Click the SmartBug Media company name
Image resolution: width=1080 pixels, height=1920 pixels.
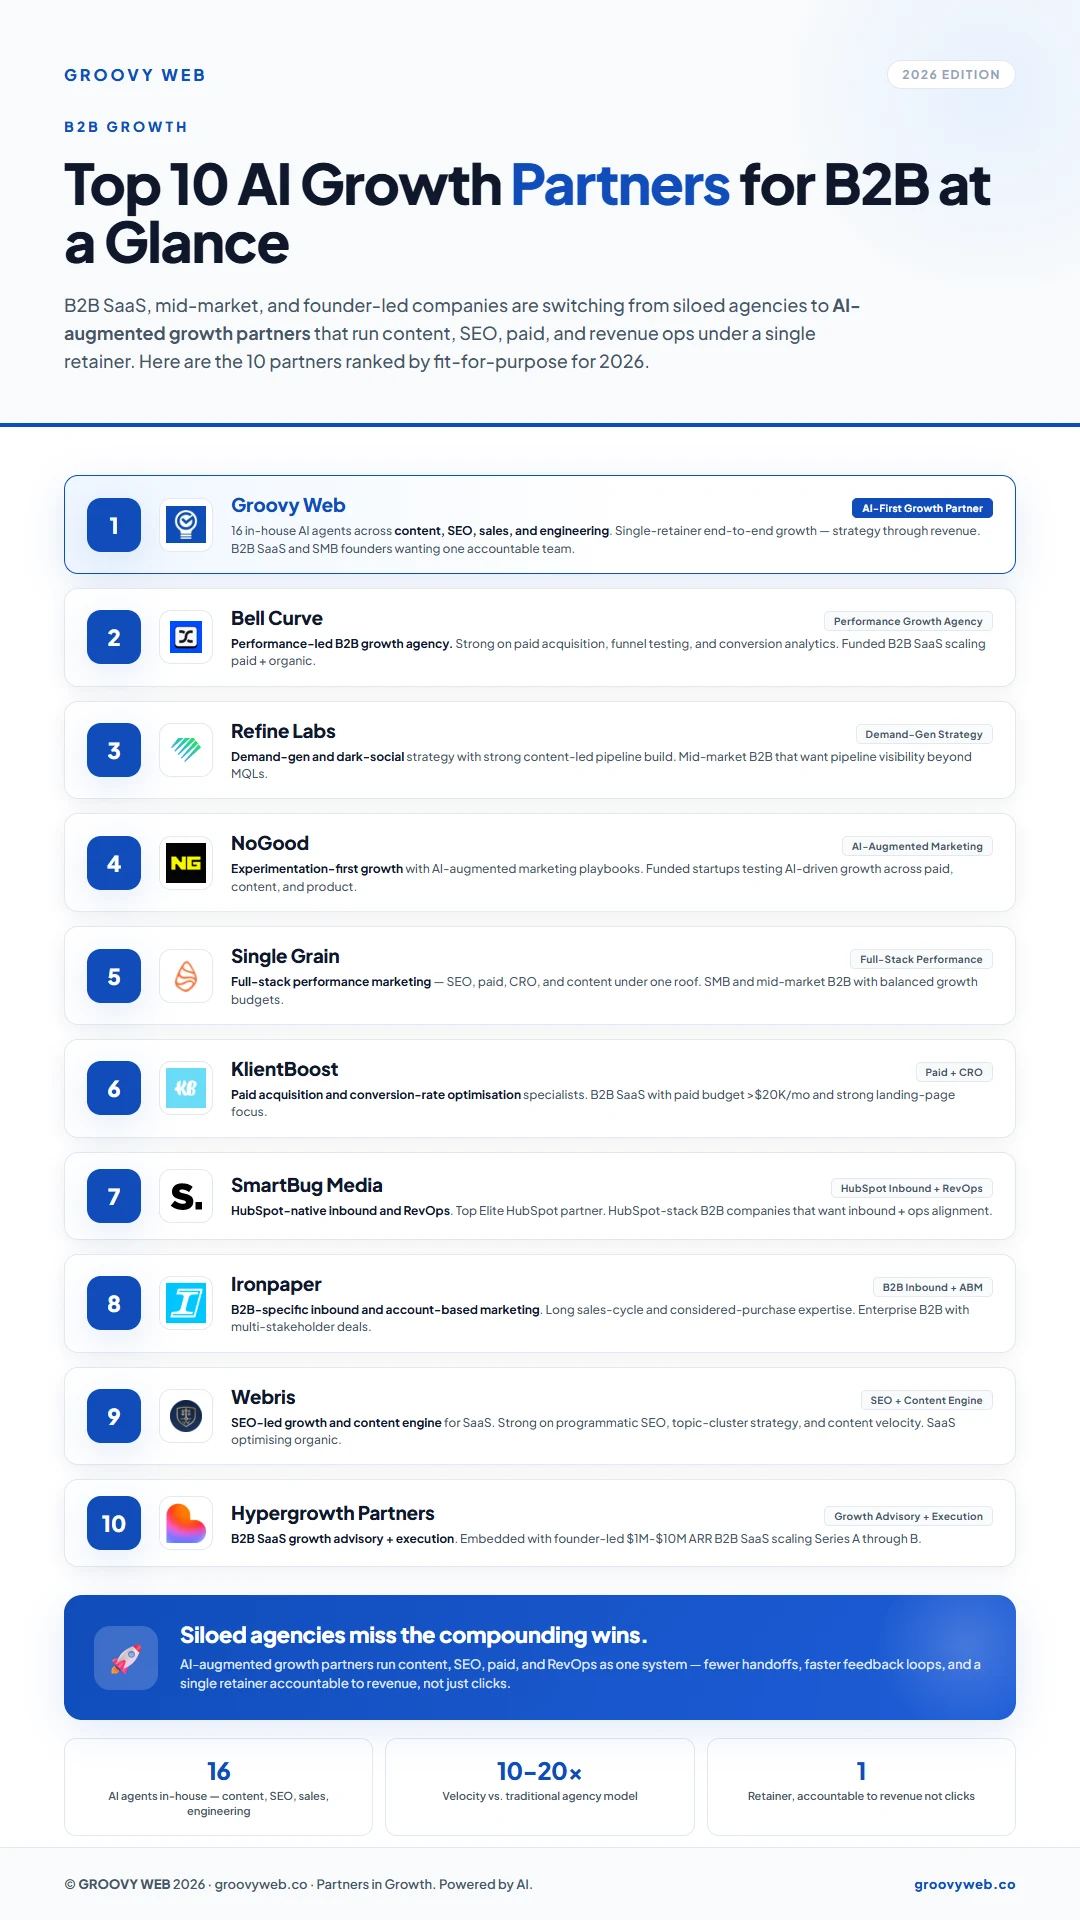click(307, 1186)
